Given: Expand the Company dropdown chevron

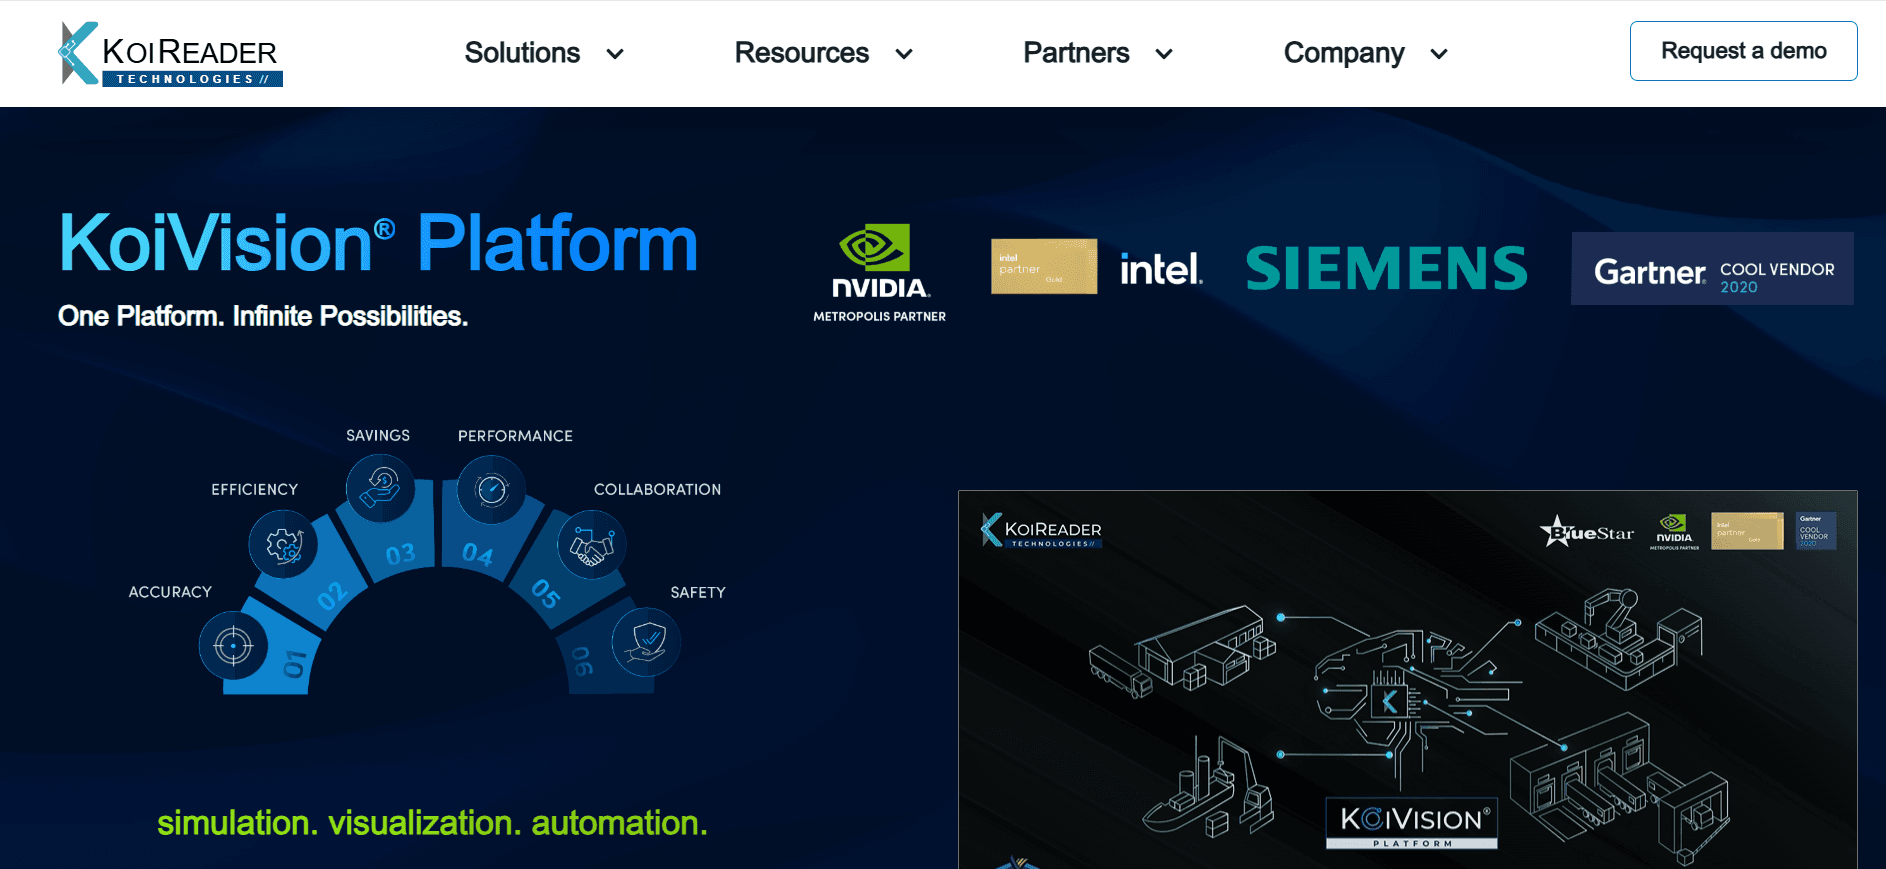Looking at the screenshot, I should (x=1439, y=54).
